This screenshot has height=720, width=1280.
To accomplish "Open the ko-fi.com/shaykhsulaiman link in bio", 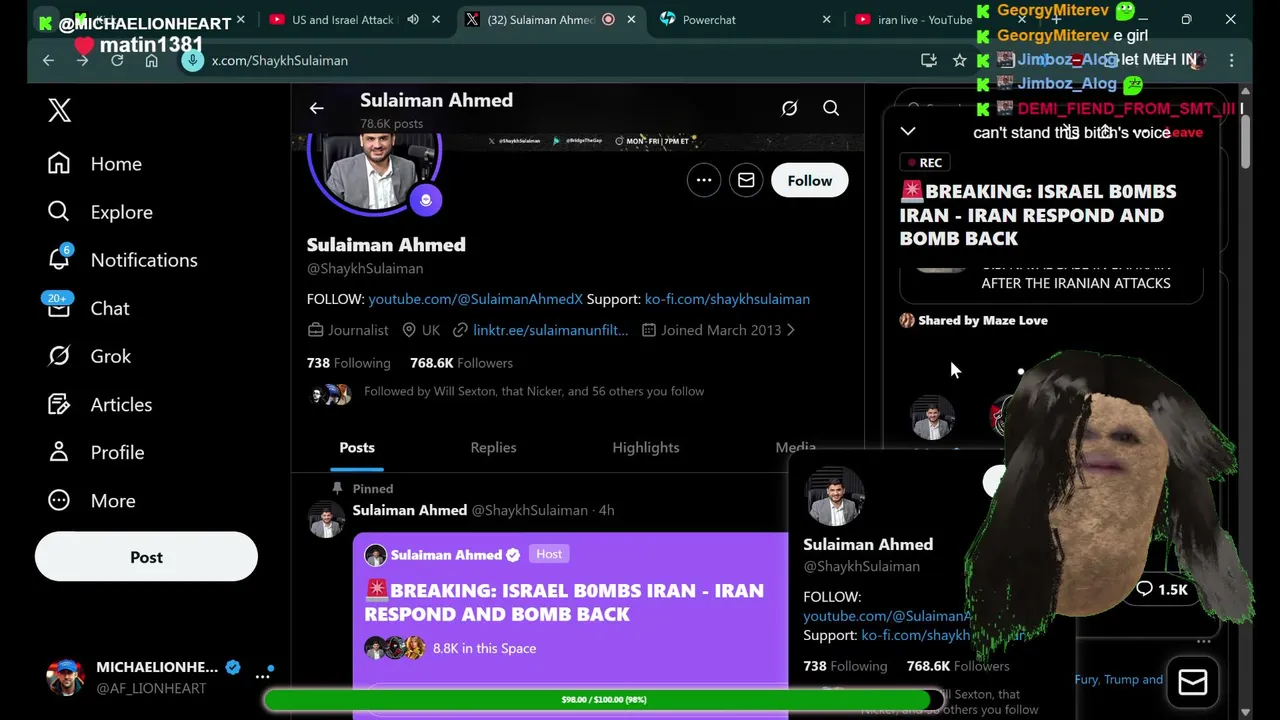I will click(727, 299).
